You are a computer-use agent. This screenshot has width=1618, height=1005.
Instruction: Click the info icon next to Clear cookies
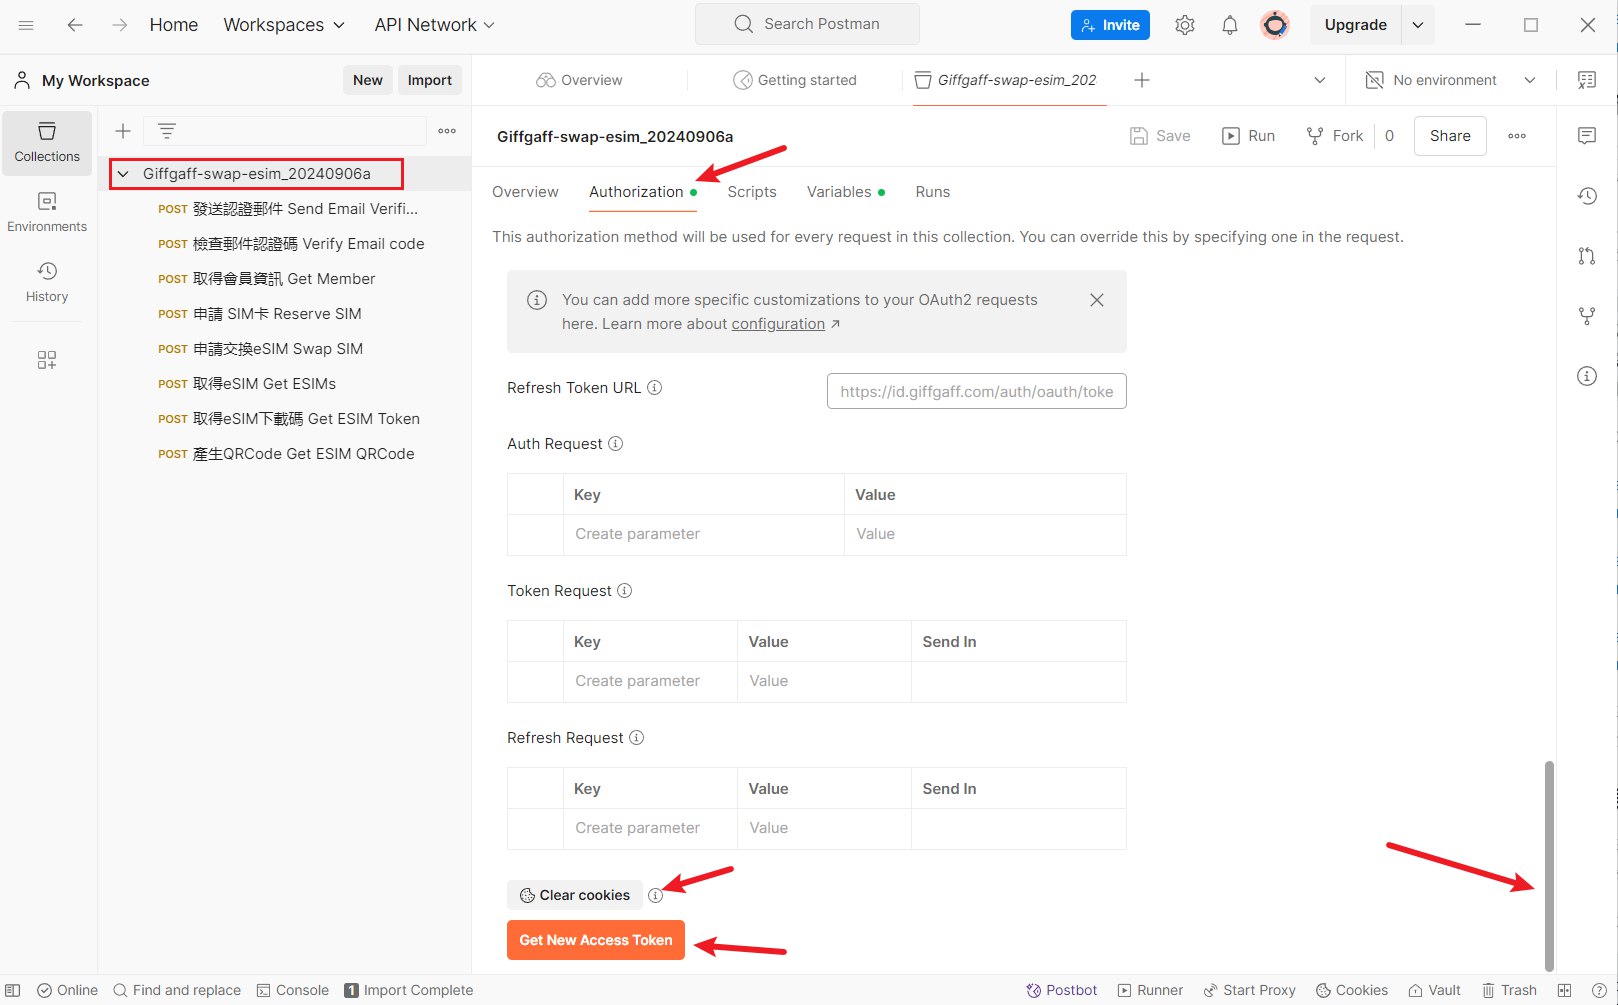tap(655, 896)
